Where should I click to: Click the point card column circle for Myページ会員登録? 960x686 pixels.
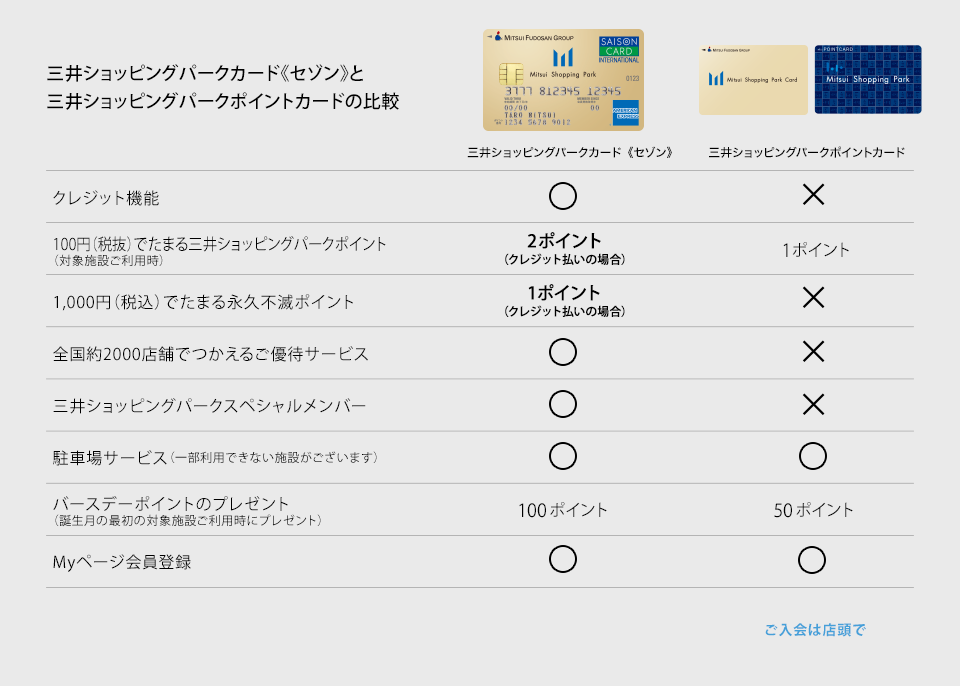click(x=812, y=561)
